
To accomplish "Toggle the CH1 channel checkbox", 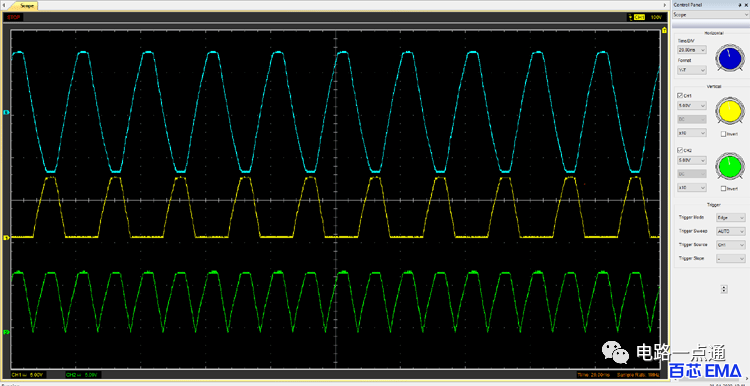I will (680, 95).
